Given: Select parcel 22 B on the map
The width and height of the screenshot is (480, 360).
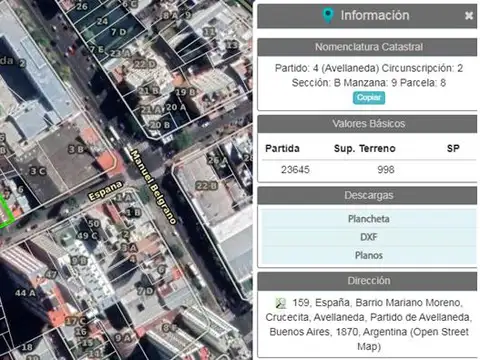Looking at the screenshot, I should pyautogui.click(x=206, y=186).
